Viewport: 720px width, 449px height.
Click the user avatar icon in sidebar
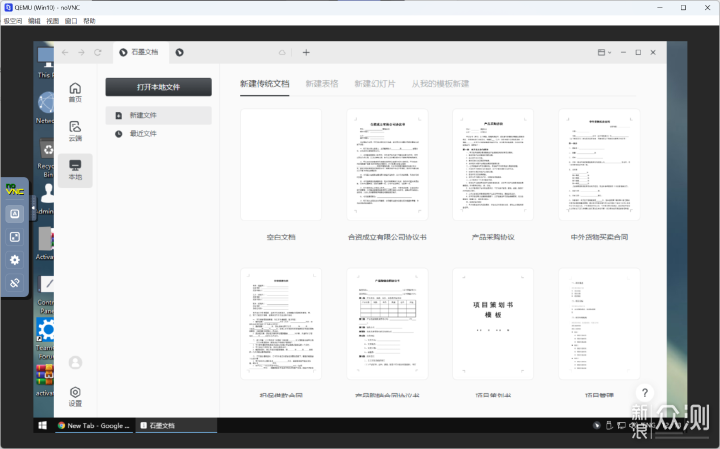tap(75, 362)
